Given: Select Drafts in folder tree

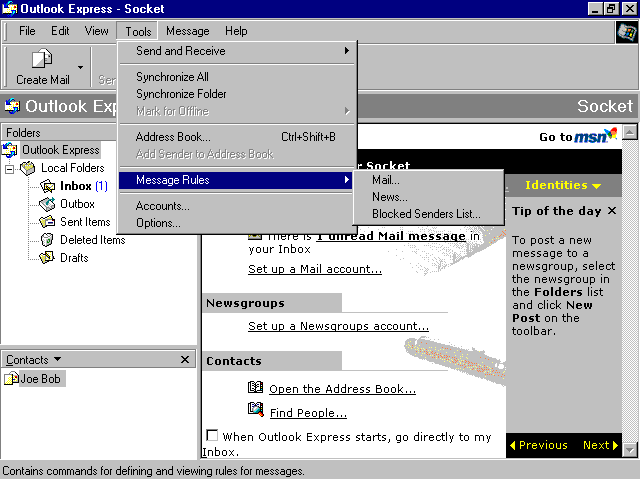Looking at the screenshot, I should pyautogui.click(x=74, y=258).
